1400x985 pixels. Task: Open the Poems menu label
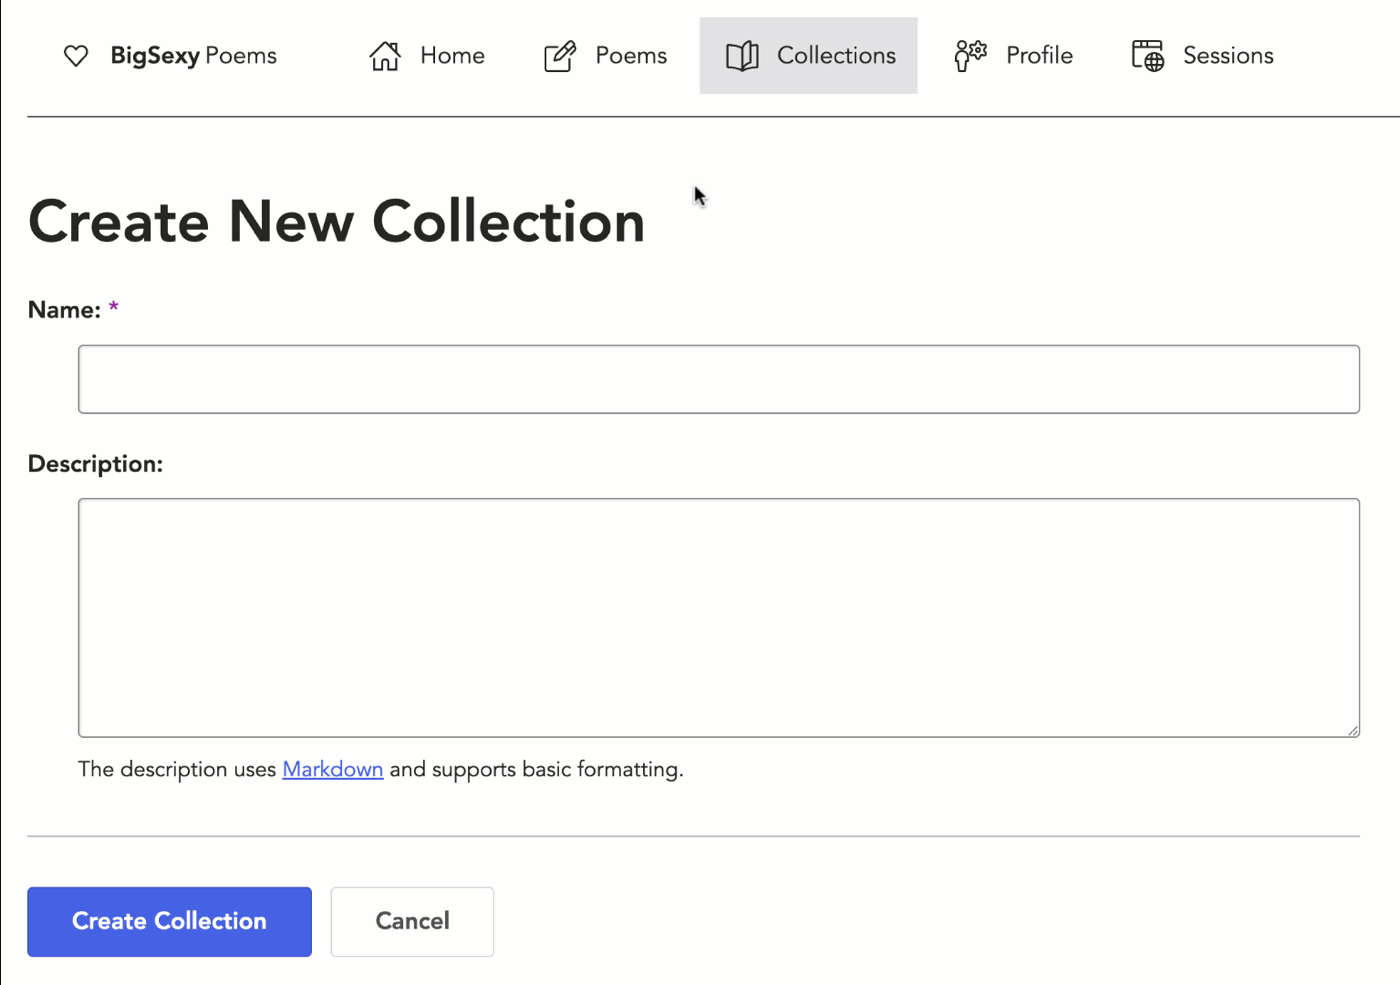630,56
